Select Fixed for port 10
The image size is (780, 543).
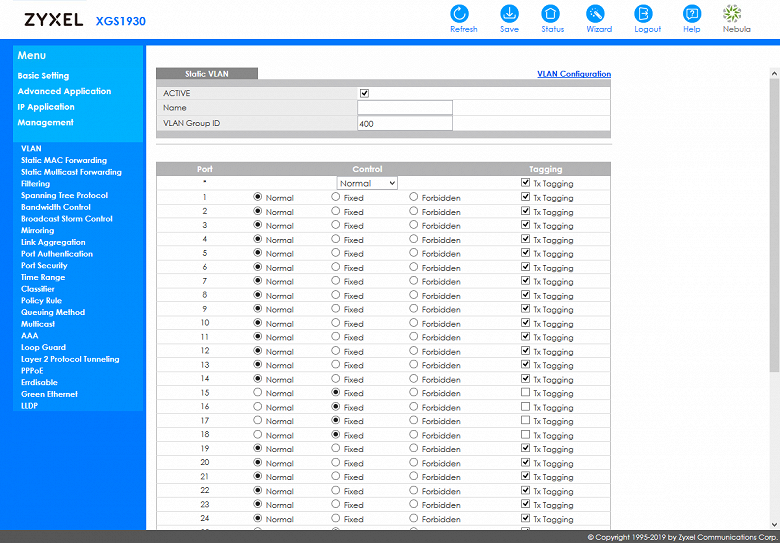(x=336, y=323)
